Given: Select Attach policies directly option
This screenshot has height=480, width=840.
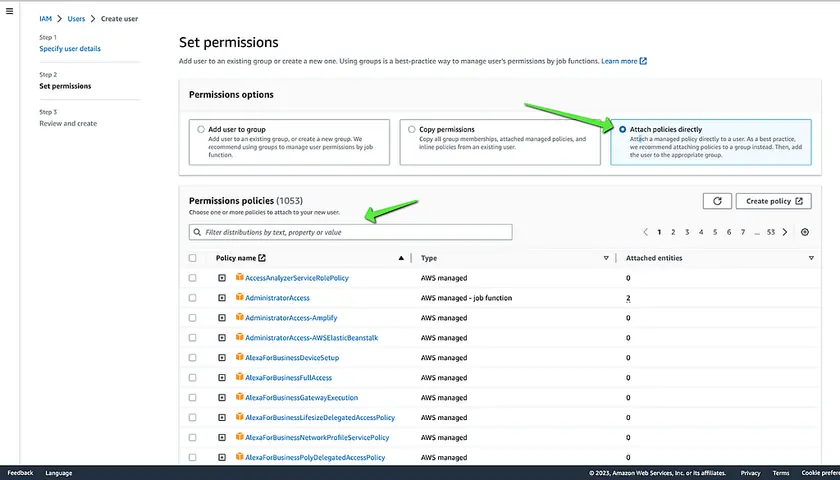Looking at the screenshot, I should pos(622,129).
